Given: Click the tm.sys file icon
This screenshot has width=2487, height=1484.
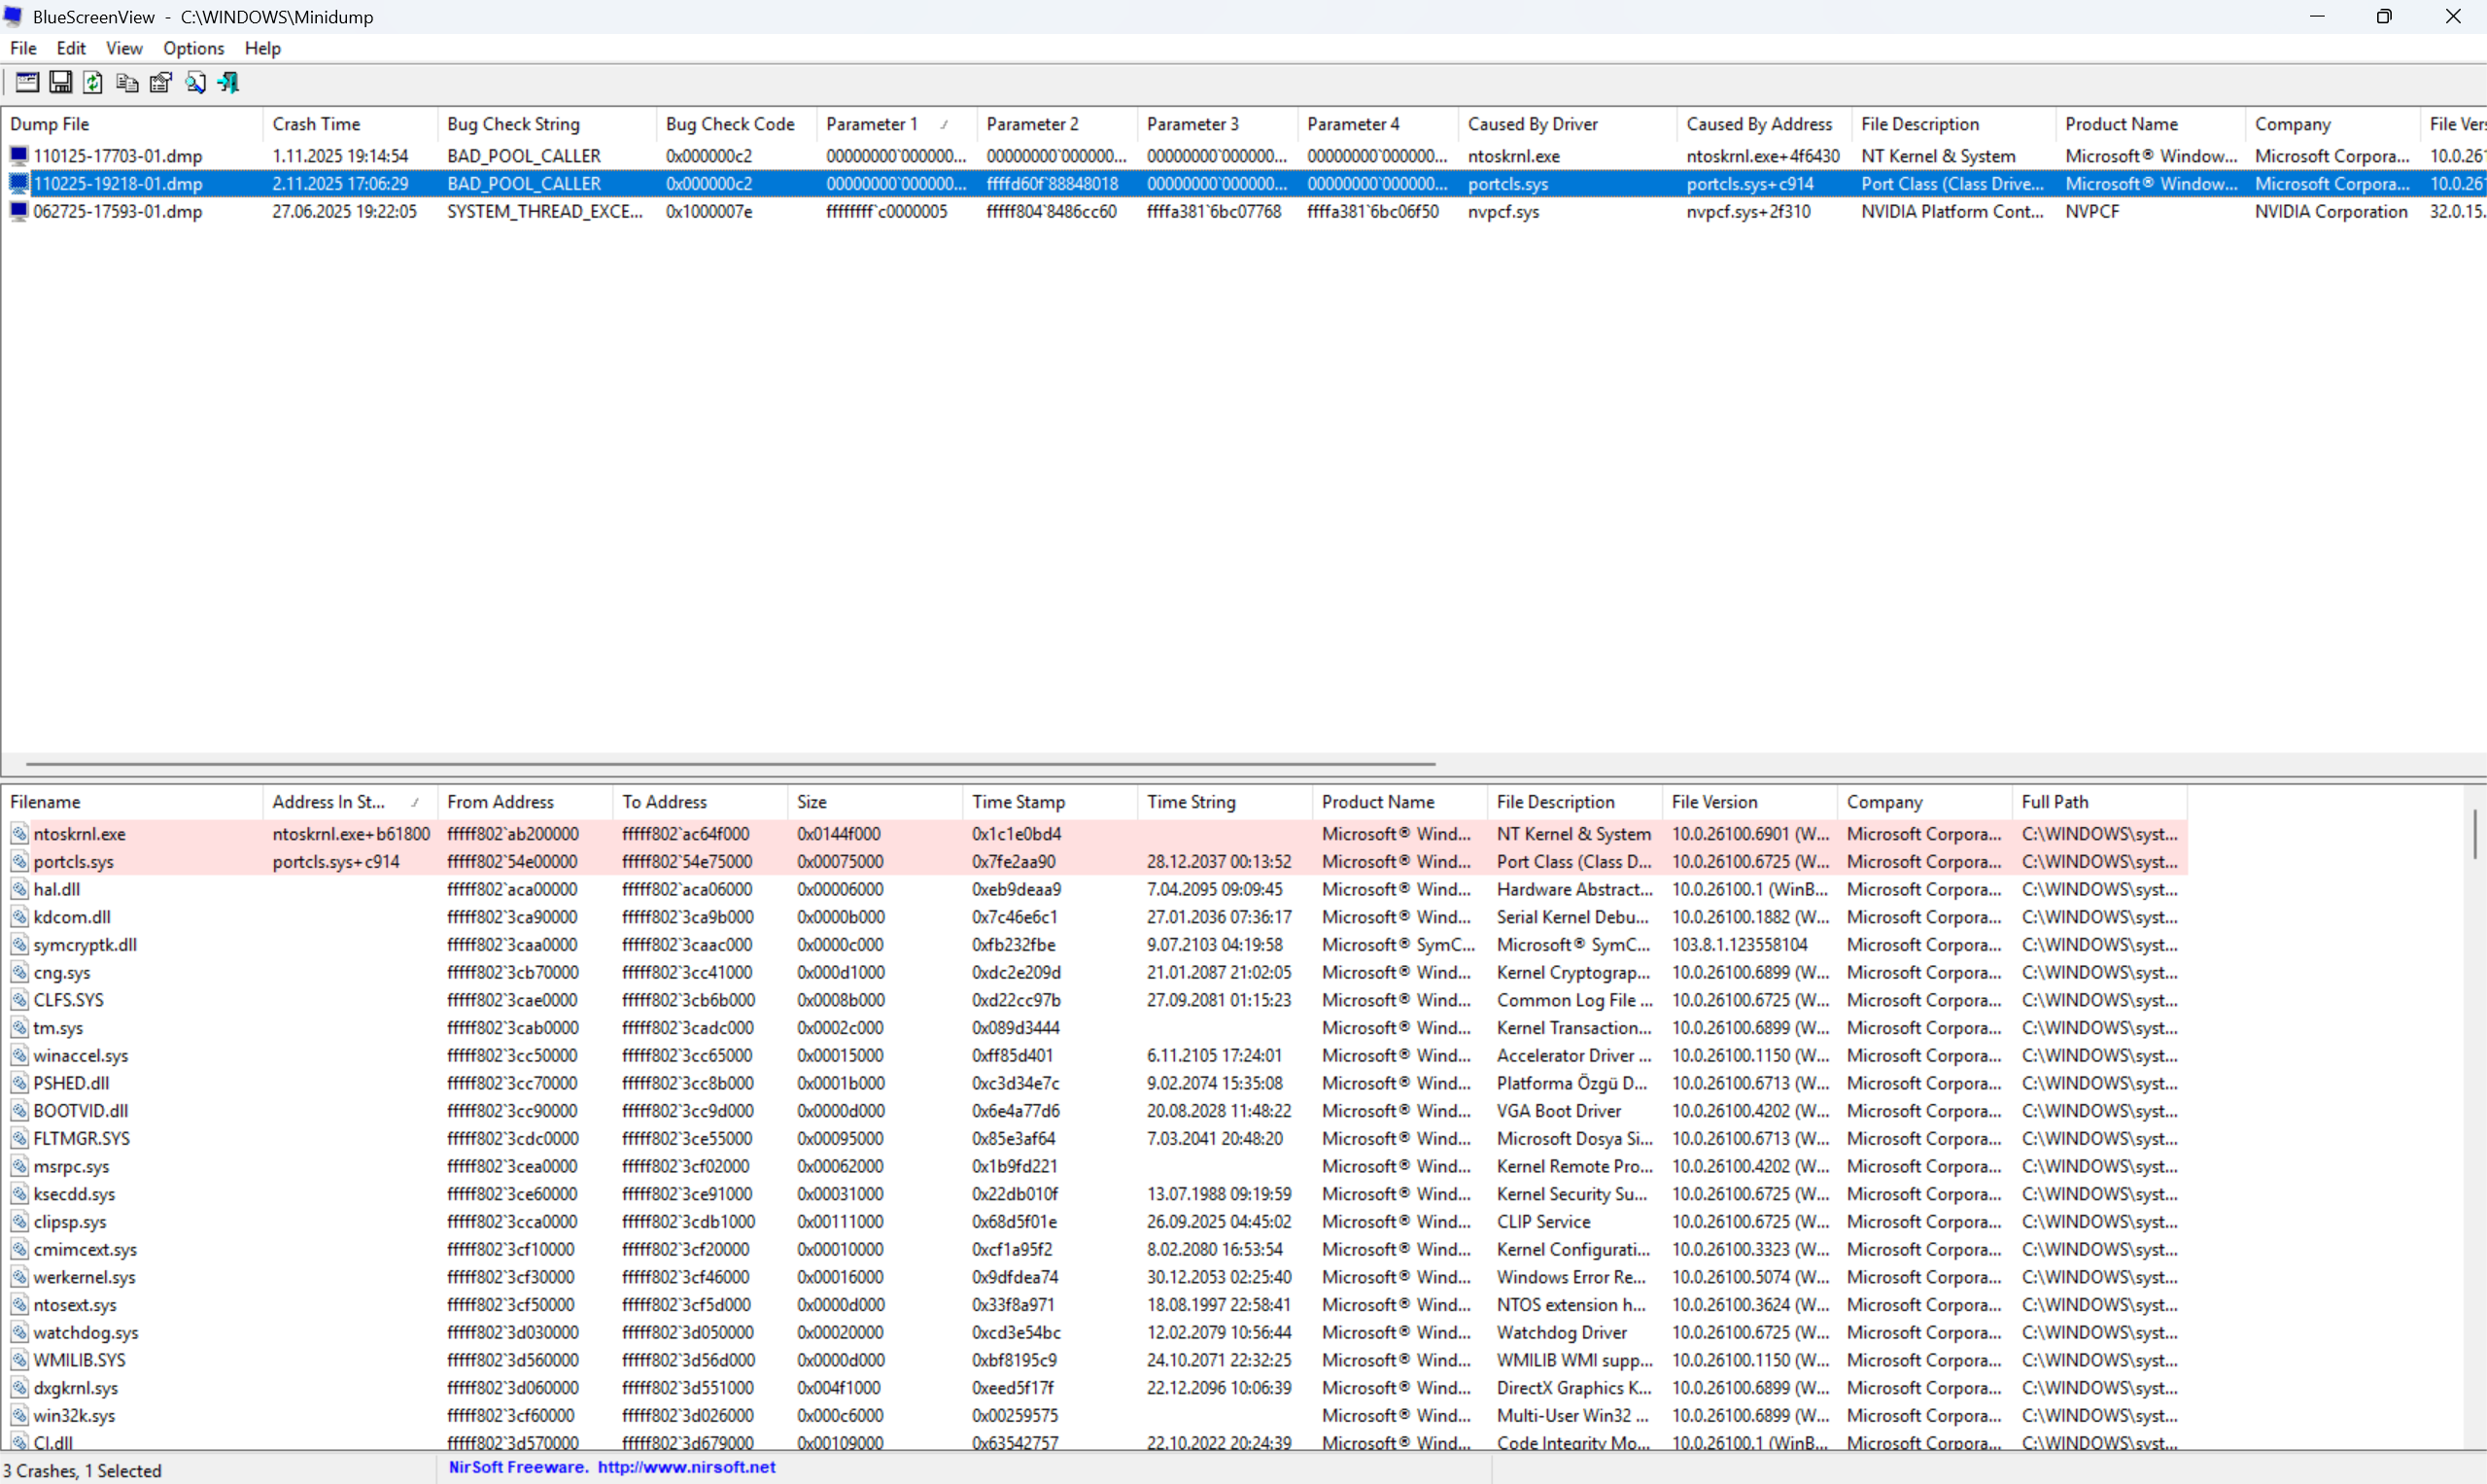Looking at the screenshot, I should click(x=19, y=1028).
